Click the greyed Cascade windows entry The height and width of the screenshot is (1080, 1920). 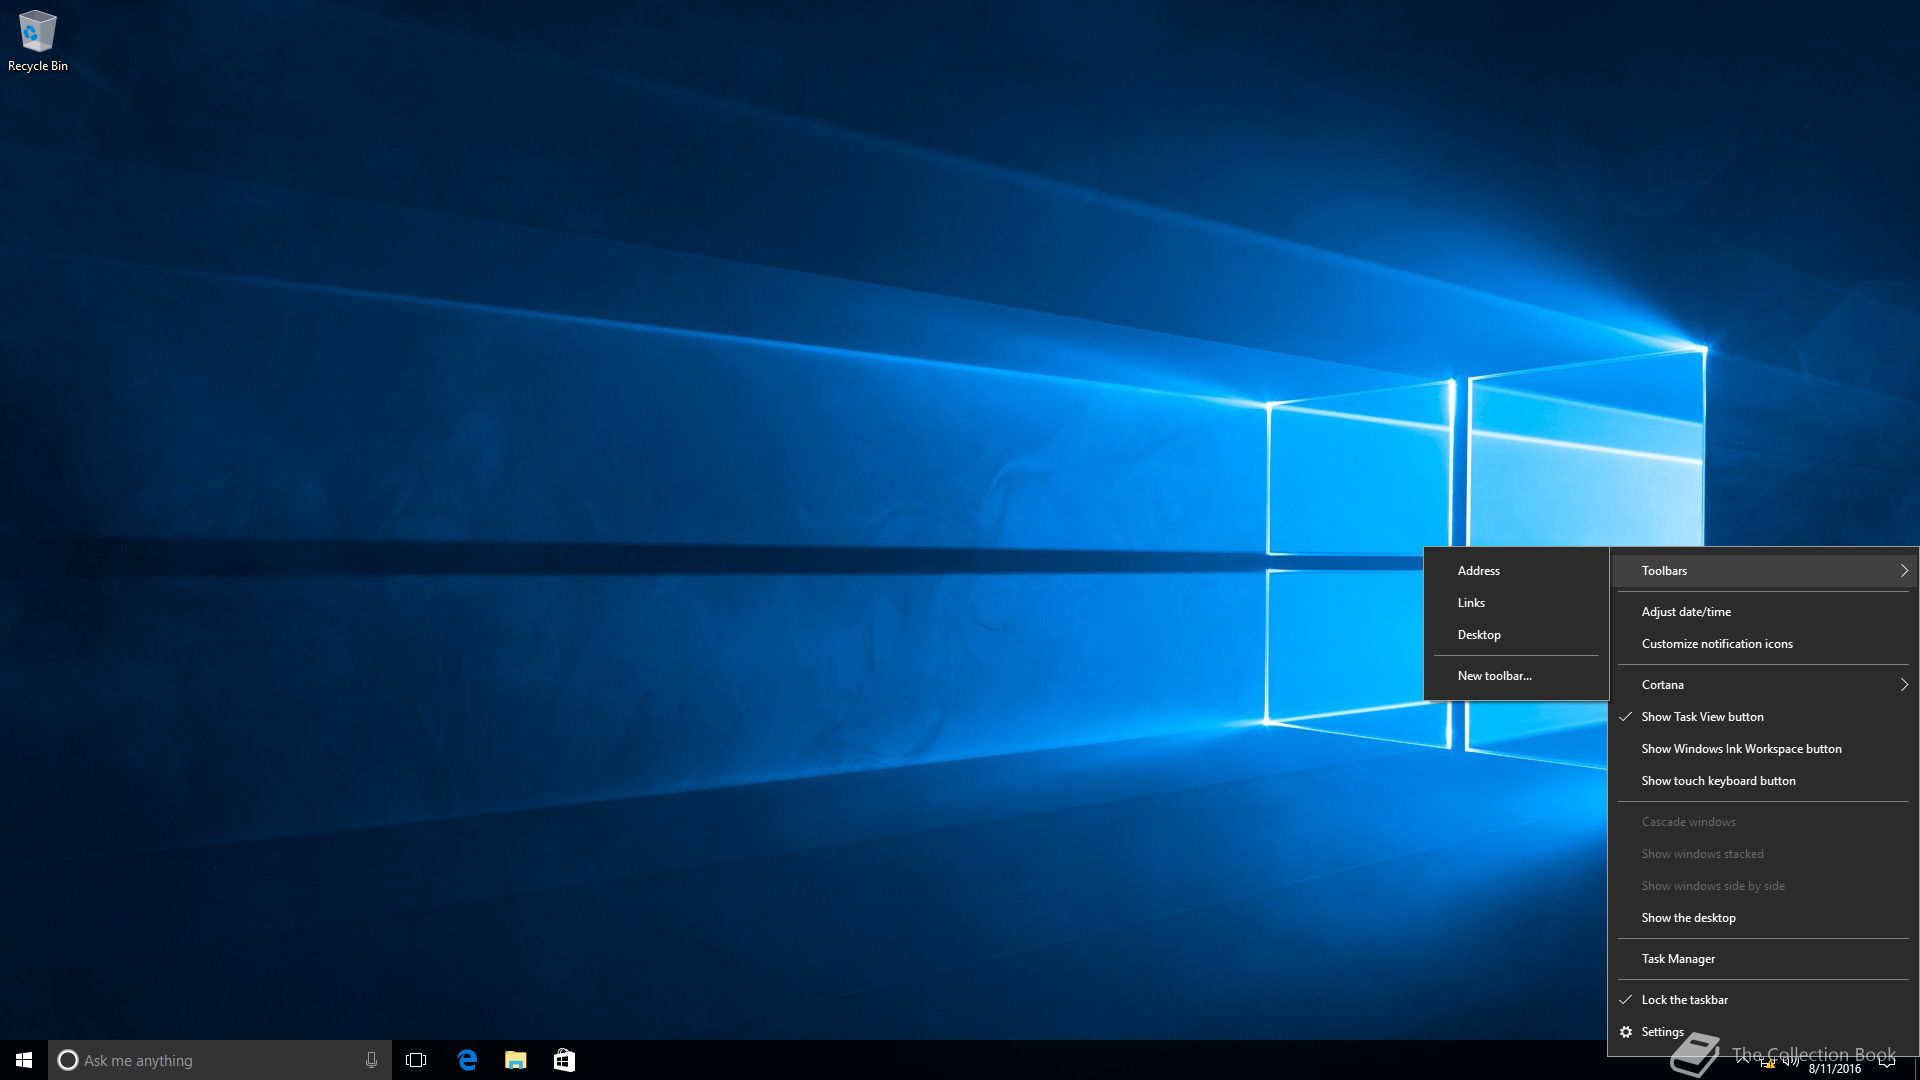pyautogui.click(x=1764, y=822)
